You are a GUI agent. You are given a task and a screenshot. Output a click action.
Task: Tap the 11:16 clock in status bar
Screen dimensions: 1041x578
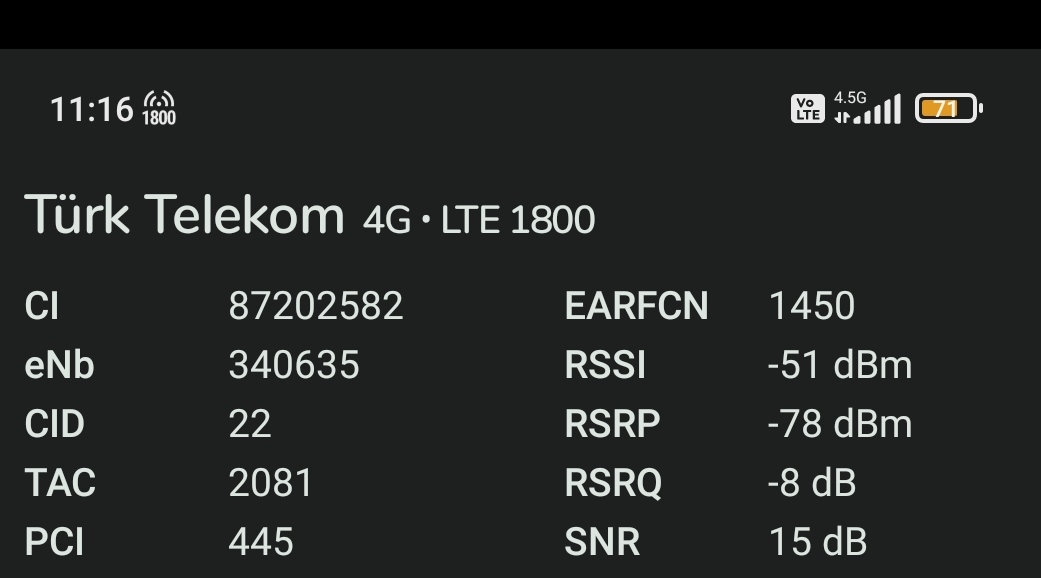pos(92,109)
